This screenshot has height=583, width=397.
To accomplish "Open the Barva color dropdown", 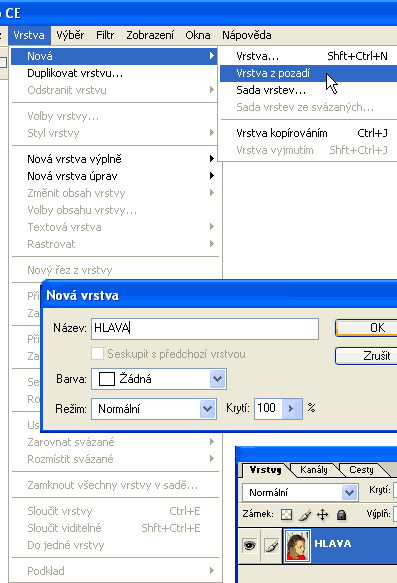I will coord(217,379).
